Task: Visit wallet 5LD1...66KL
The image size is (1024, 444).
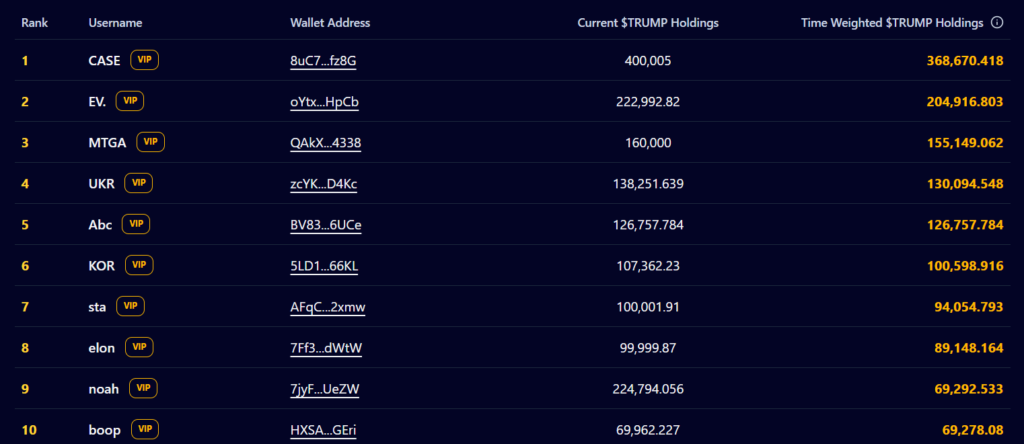Action: tap(324, 267)
